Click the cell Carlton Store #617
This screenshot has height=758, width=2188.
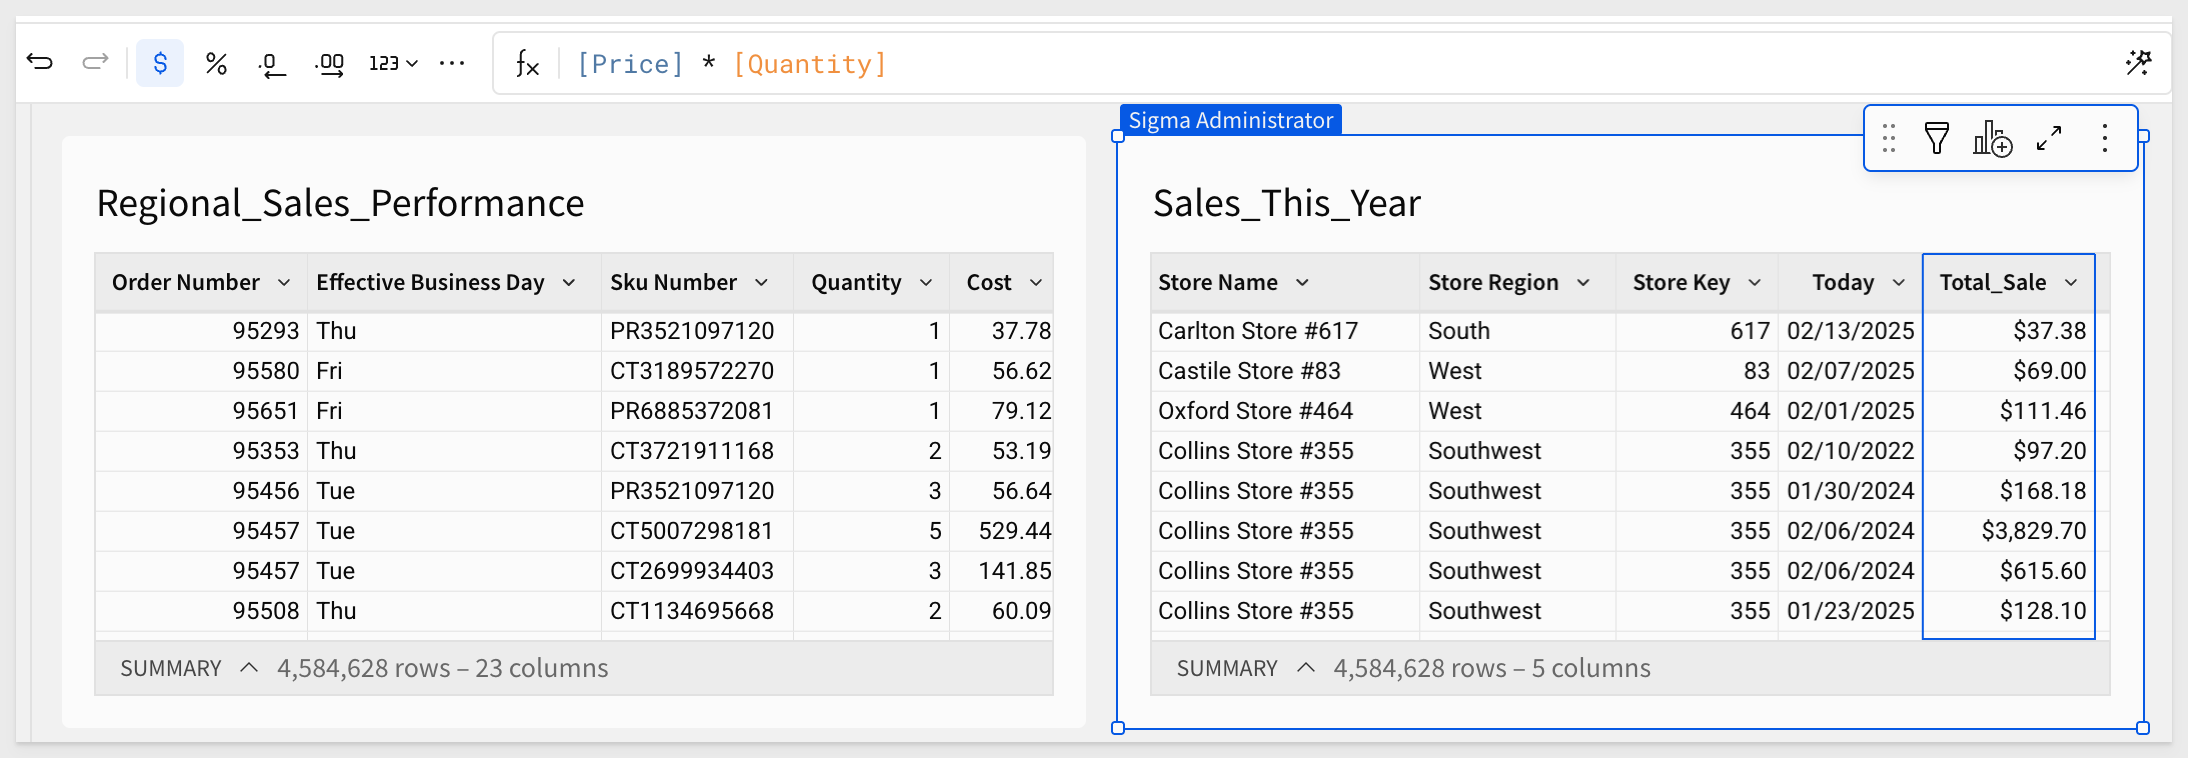(x=1285, y=331)
